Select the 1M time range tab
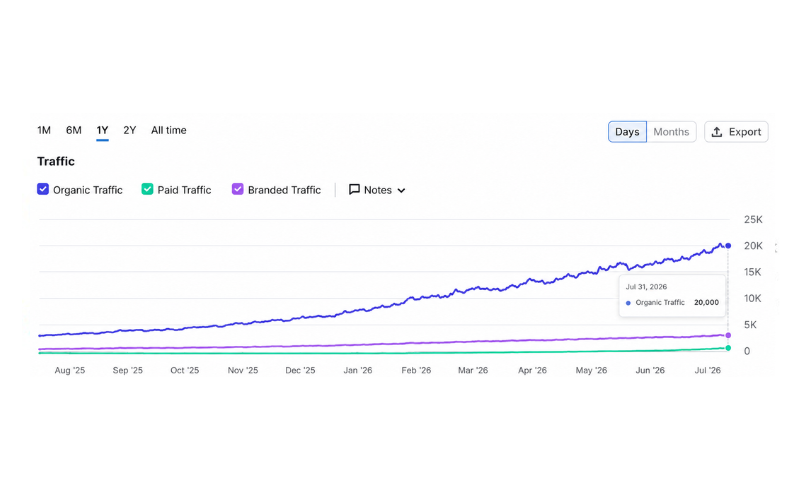This screenshot has width=800, height=500. pos(44,131)
